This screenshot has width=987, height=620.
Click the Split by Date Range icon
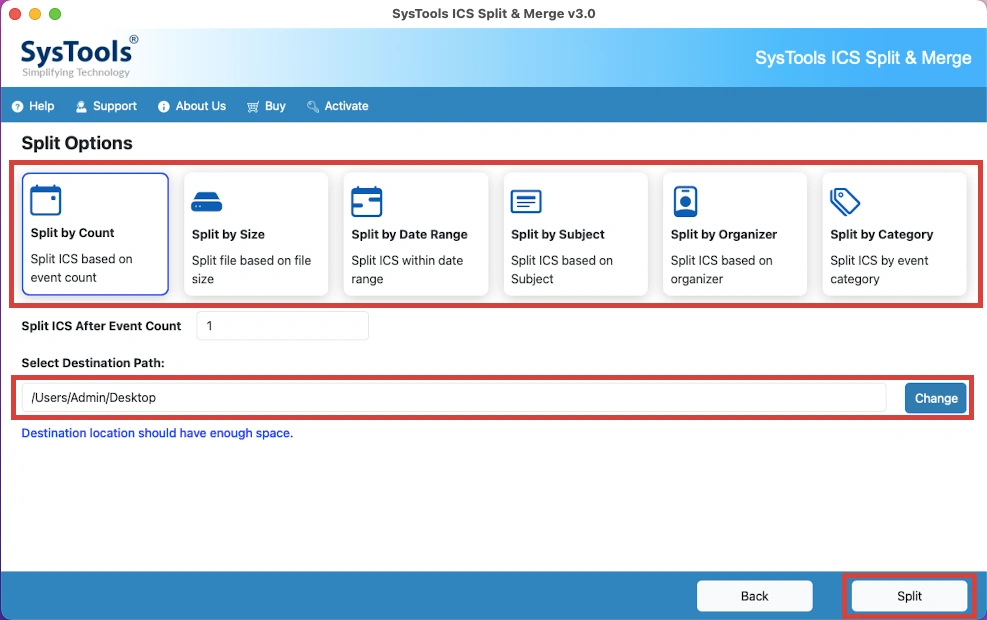pyautogui.click(x=367, y=201)
